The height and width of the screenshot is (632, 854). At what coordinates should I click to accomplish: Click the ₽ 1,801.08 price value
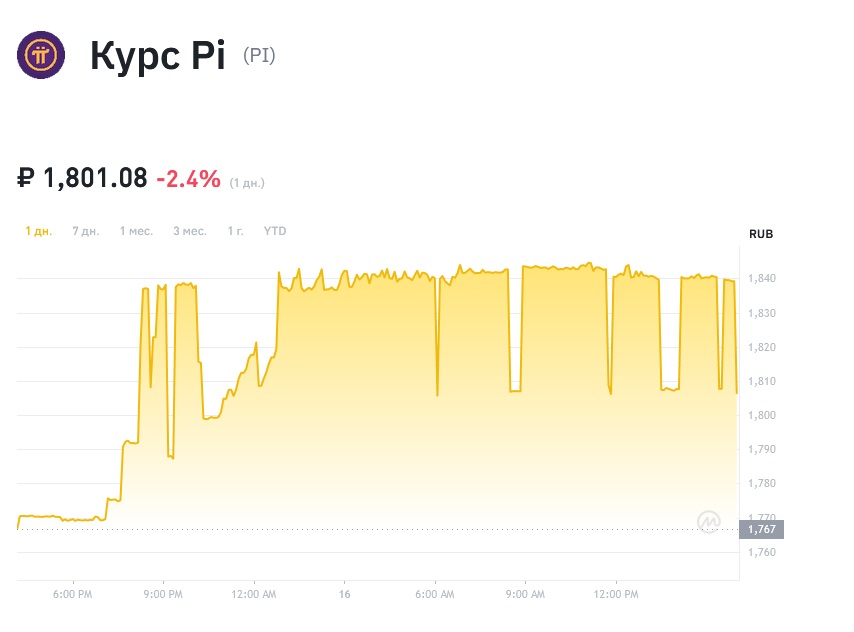pos(82,179)
